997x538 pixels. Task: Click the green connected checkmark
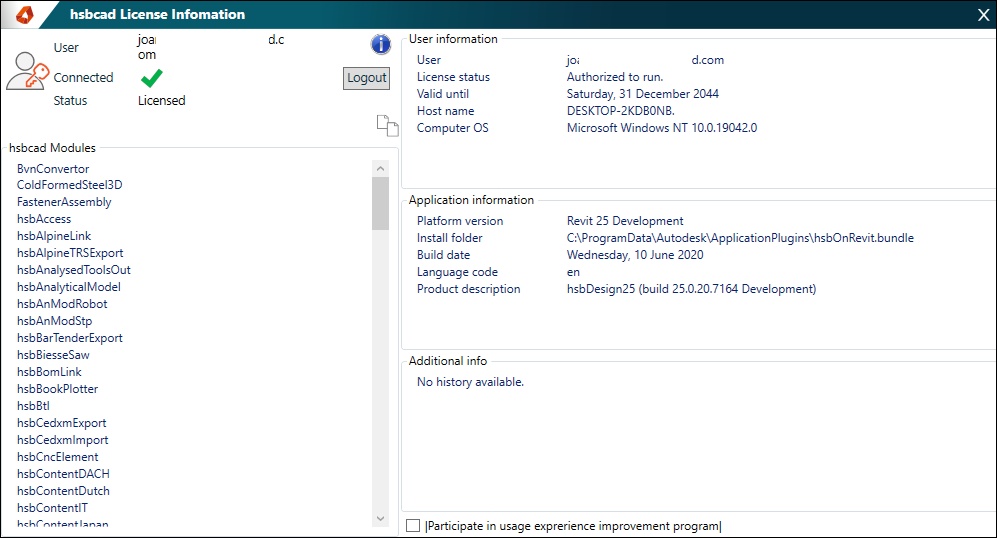pyautogui.click(x=151, y=78)
